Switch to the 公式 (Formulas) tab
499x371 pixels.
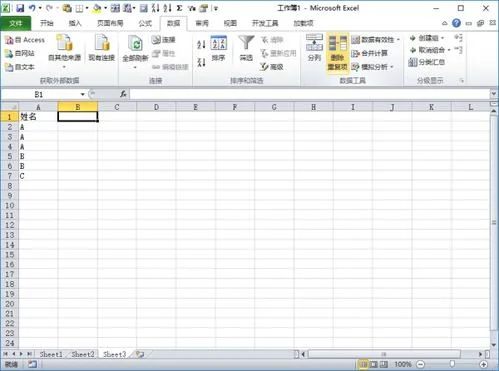point(145,23)
